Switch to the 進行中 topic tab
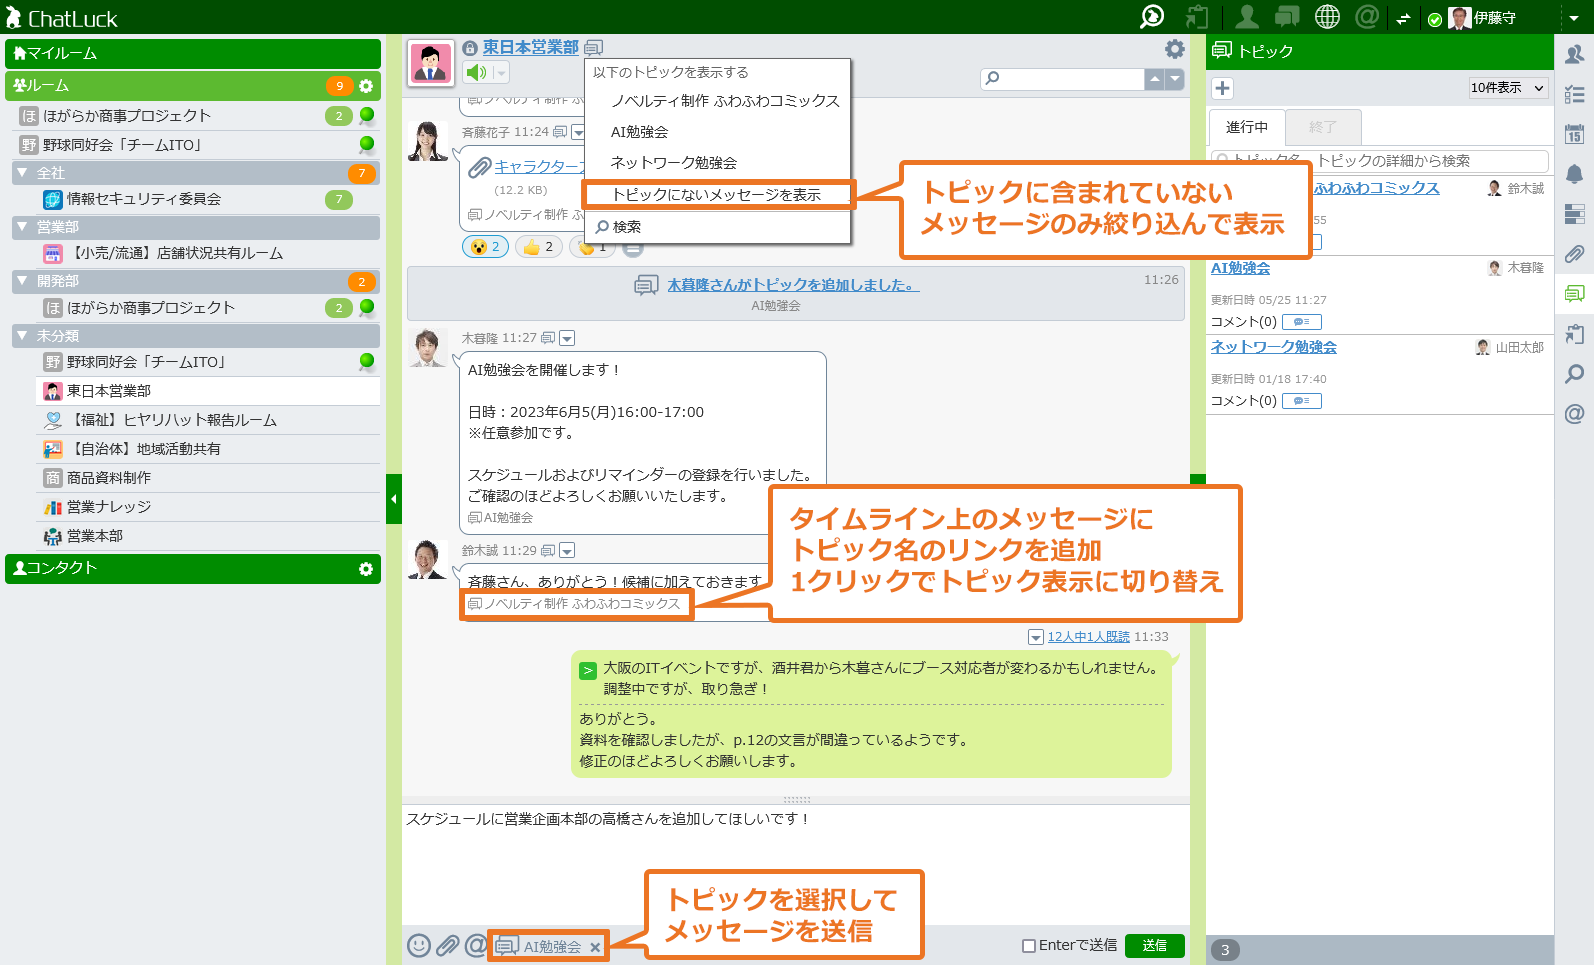This screenshot has width=1594, height=965. 1247,128
